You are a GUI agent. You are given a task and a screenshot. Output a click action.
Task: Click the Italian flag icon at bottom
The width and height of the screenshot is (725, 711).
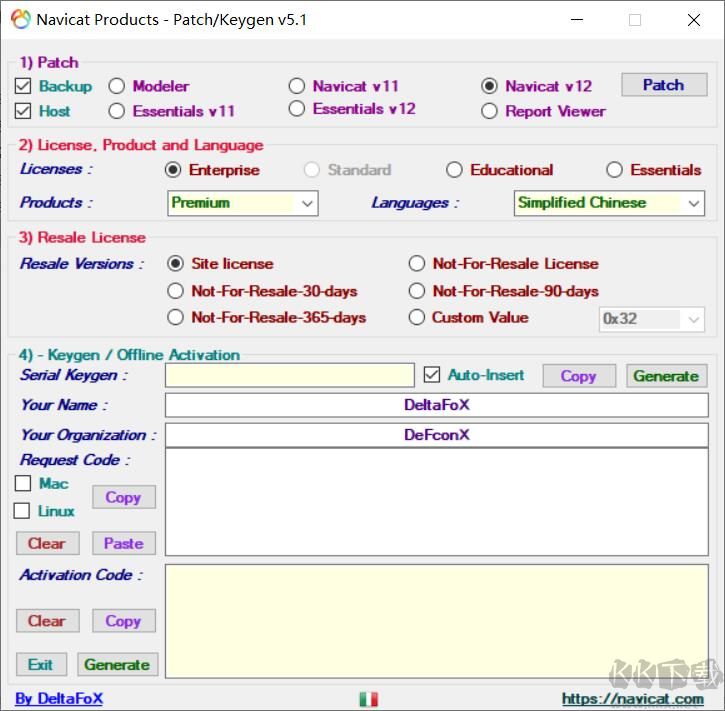pos(369,699)
